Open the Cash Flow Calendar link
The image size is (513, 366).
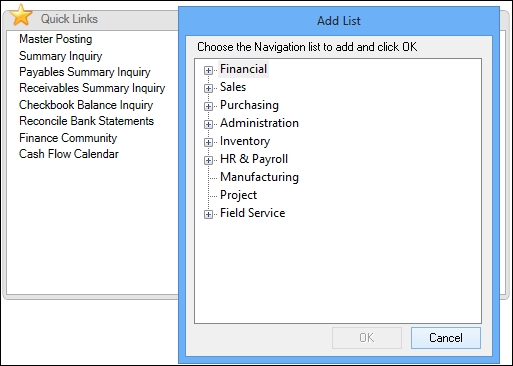(69, 154)
